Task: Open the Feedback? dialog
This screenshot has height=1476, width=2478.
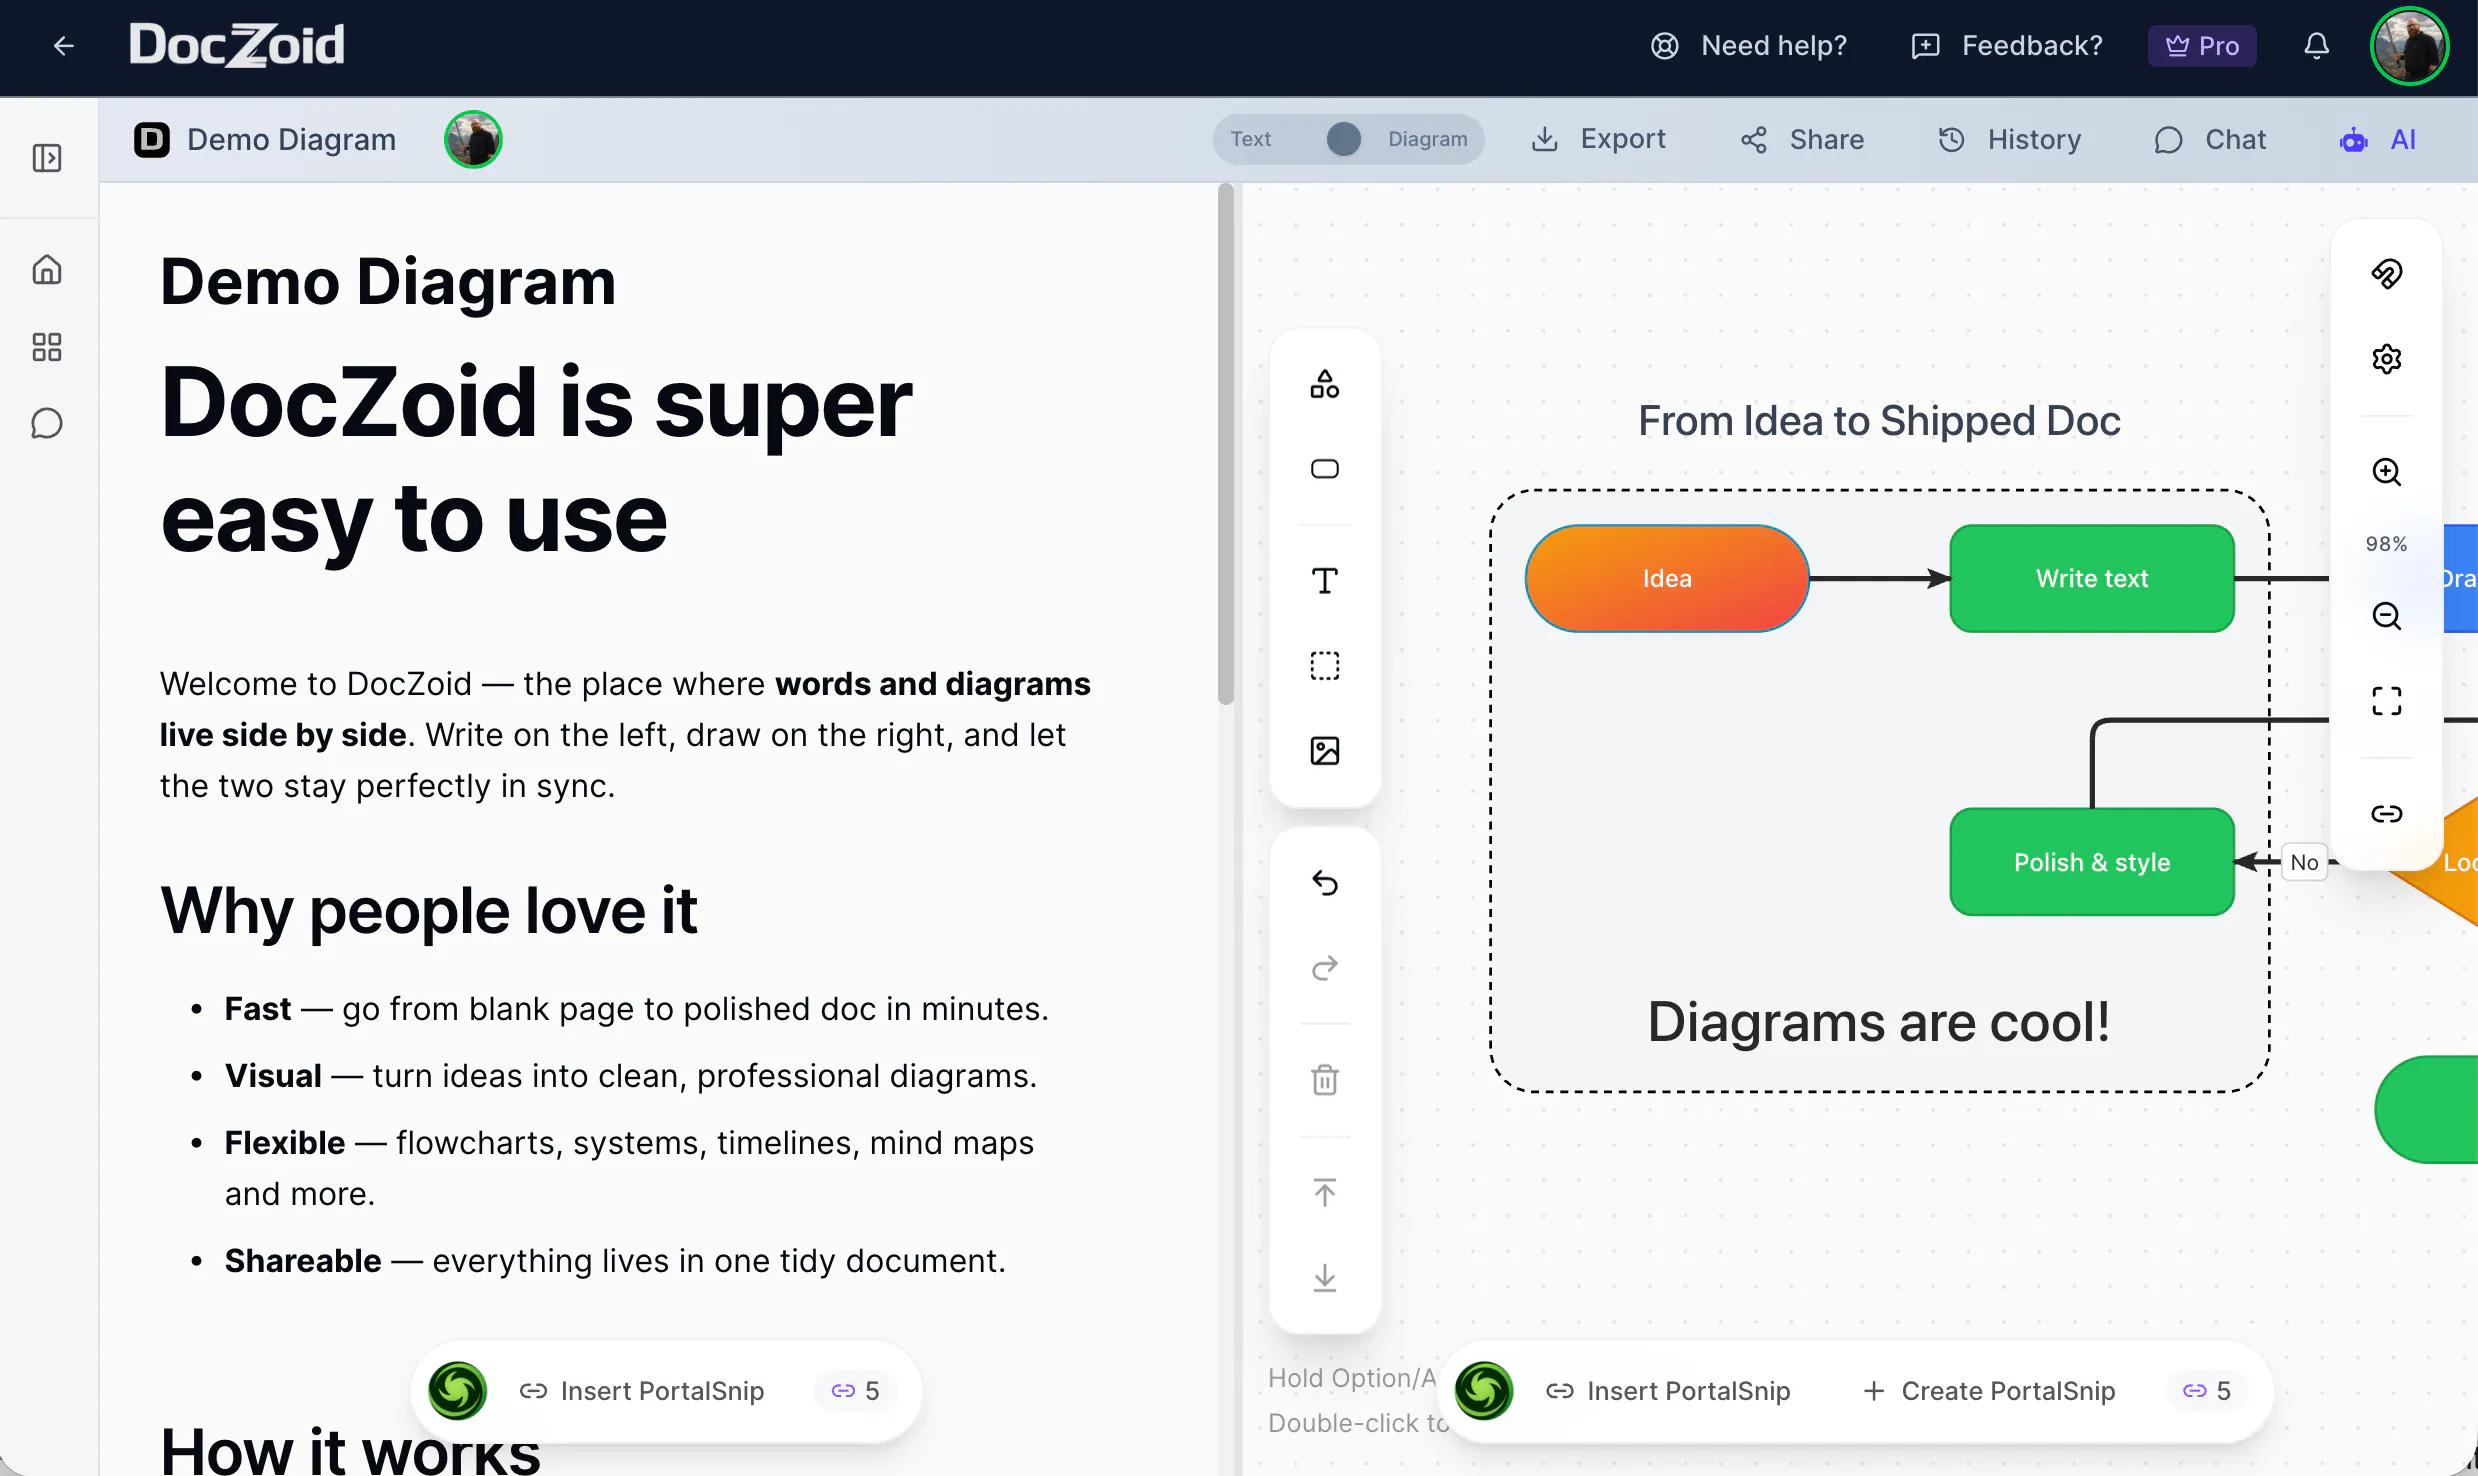Action: coord(2007,46)
